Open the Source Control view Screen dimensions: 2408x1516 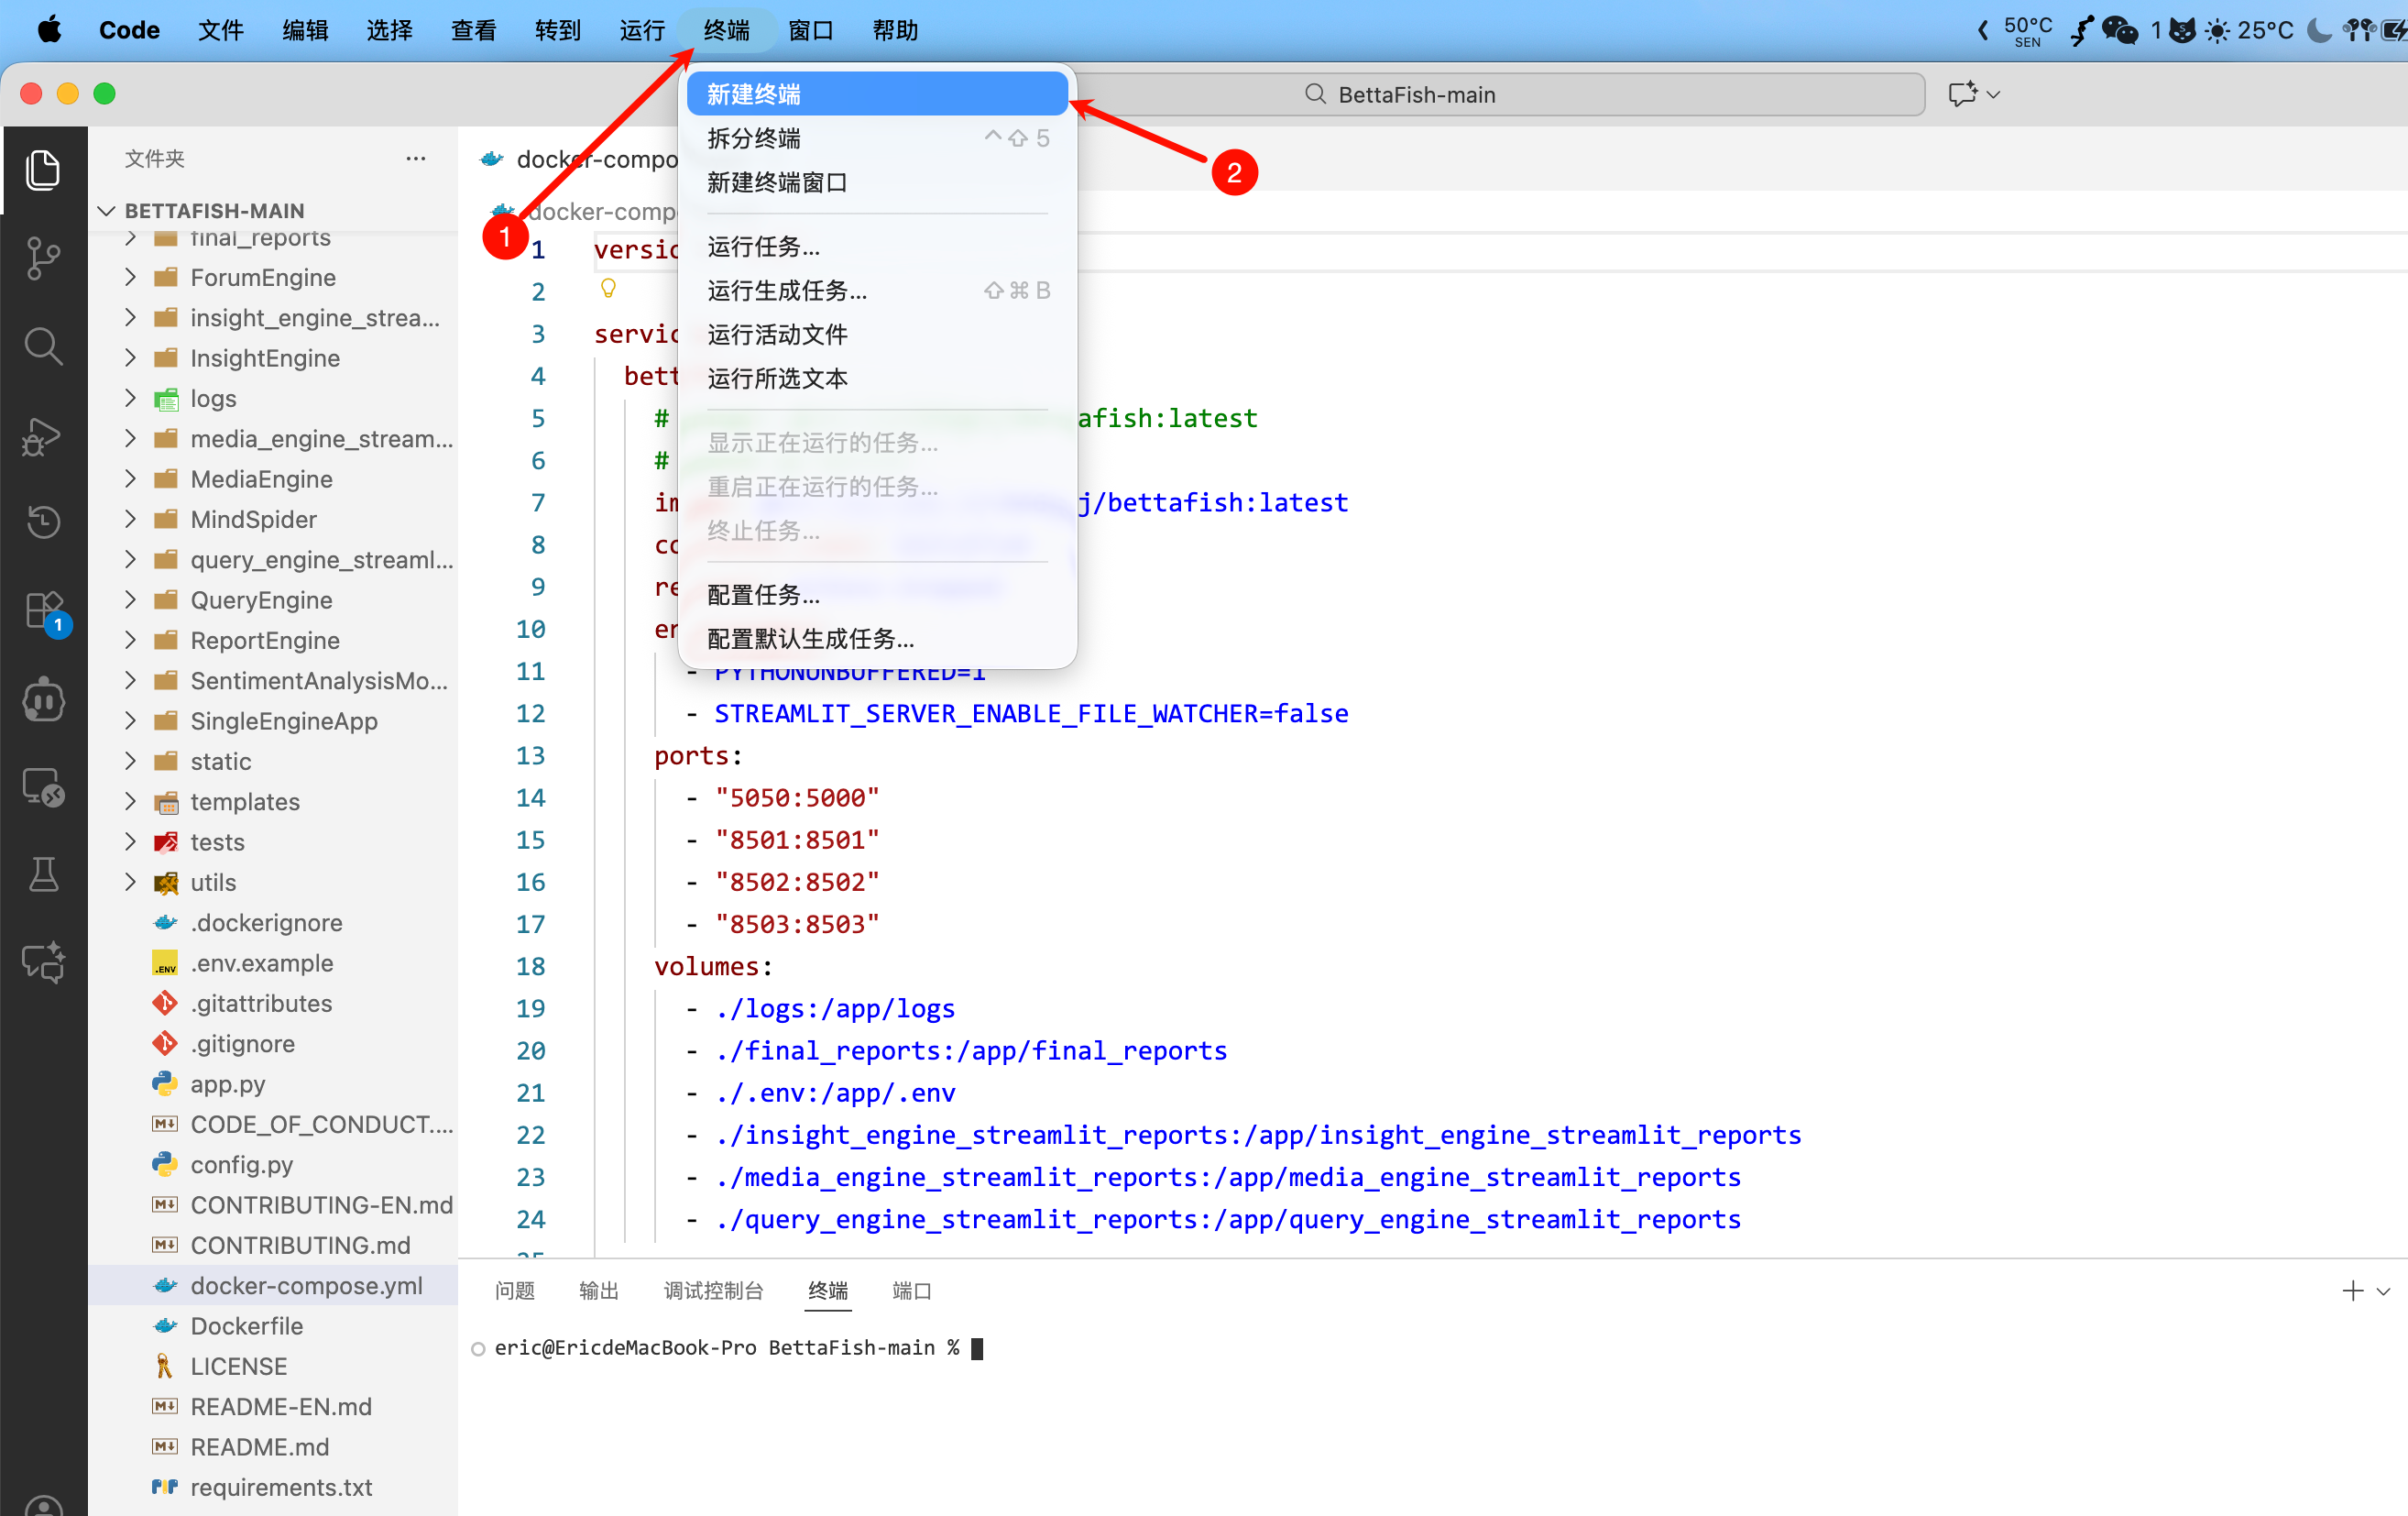click(x=43, y=258)
